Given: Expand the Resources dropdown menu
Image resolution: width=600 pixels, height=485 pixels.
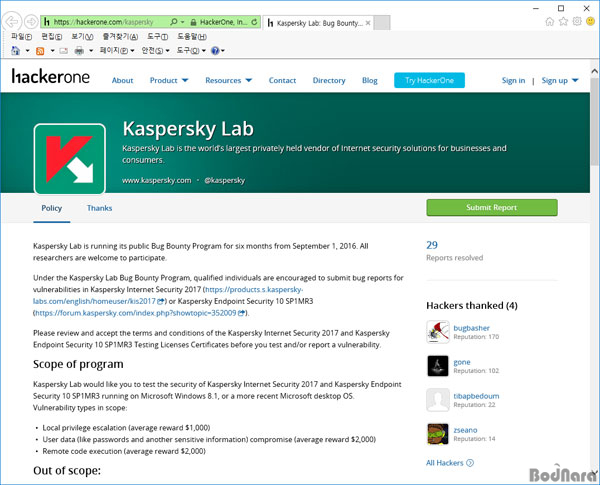Looking at the screenshot, I should coord(228,80).
